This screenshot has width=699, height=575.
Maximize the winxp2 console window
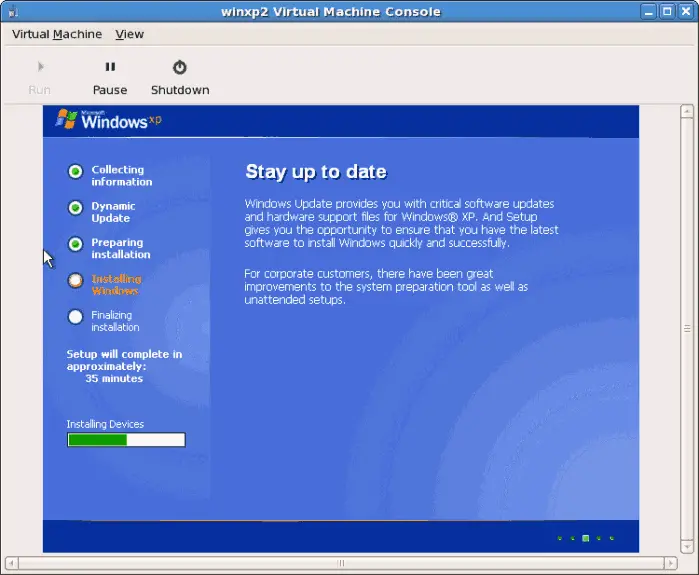click(667, 11)
